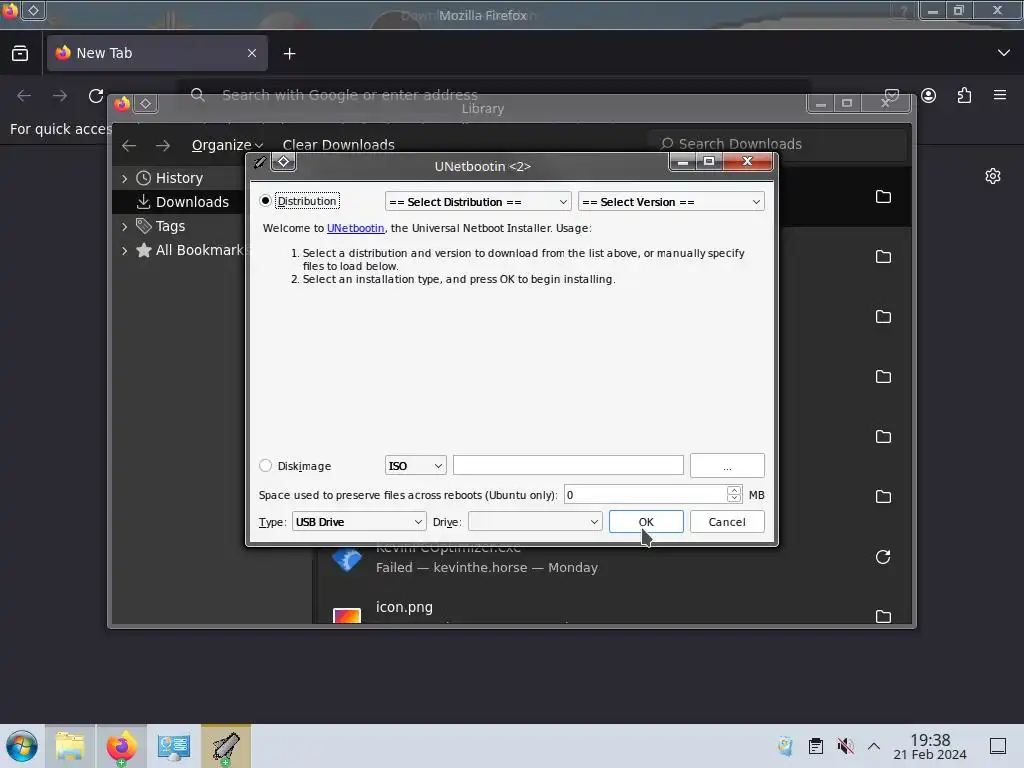Viewport: 1024px width, 768px height.
Task: Show icon.png in its folder
Action: 883,616
